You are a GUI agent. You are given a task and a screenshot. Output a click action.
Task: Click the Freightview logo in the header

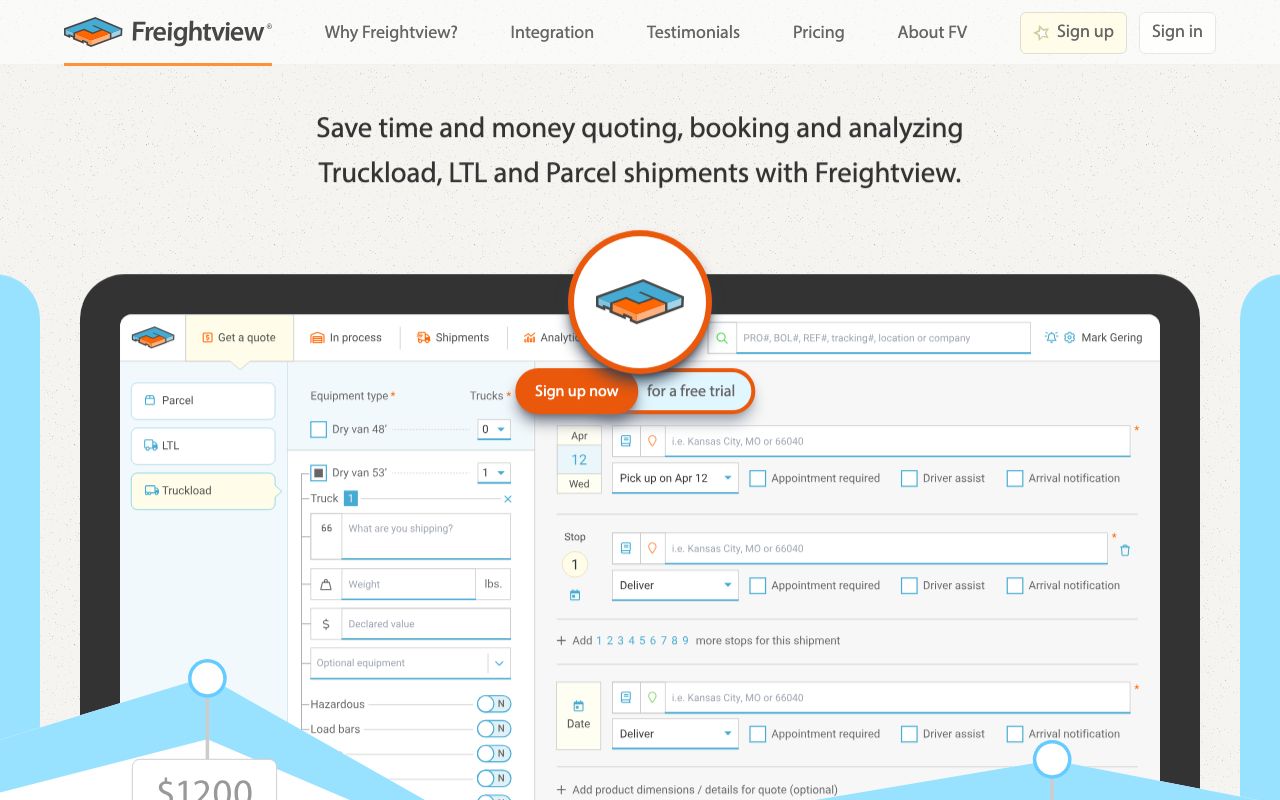[168, 32]
